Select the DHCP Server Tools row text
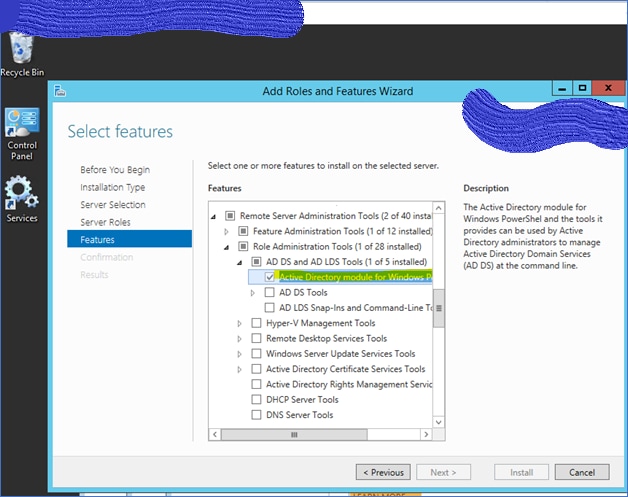The height and width of the screenshot is (497, 628). coord(302,400)
